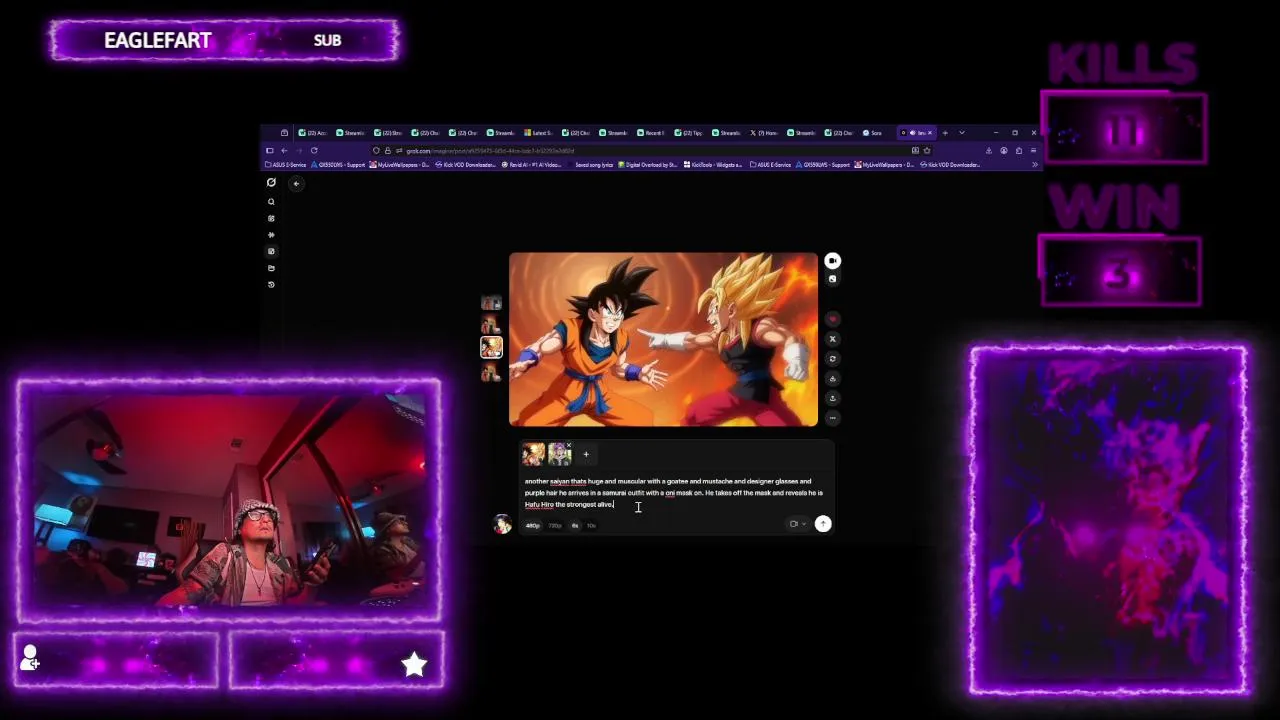Open Saved song lyrics bookmark

pyautogui.click(x=591, y=165)
